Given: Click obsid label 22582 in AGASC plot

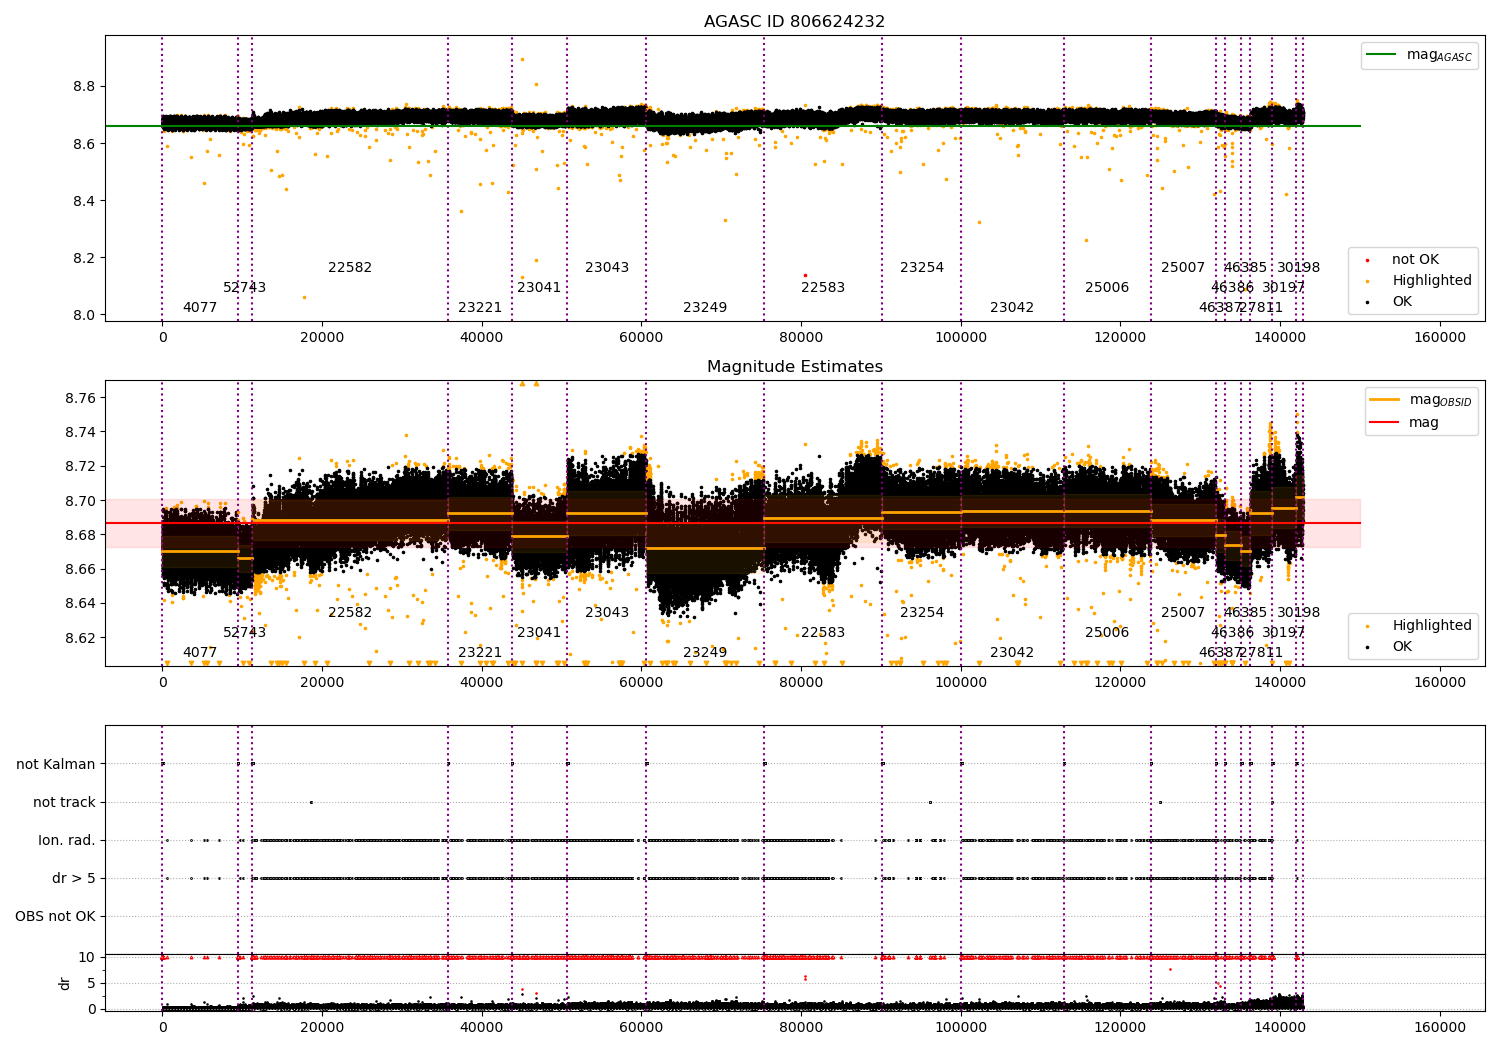Looking at the screenshot, I should pyautogui.click(x=350, y=267).
